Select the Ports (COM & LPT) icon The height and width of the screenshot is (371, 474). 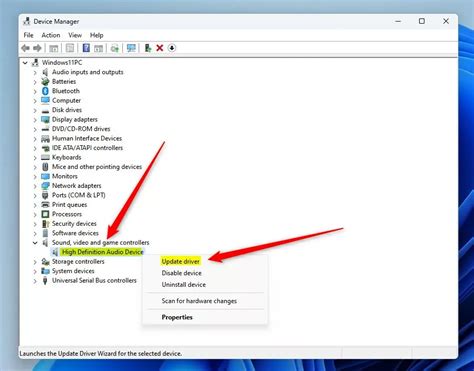click(45, 195)
